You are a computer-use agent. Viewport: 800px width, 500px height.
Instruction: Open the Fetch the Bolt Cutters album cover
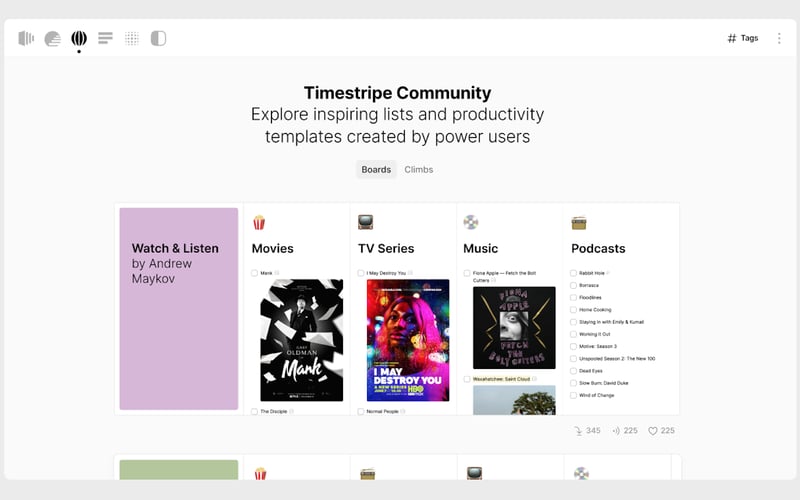514,328
